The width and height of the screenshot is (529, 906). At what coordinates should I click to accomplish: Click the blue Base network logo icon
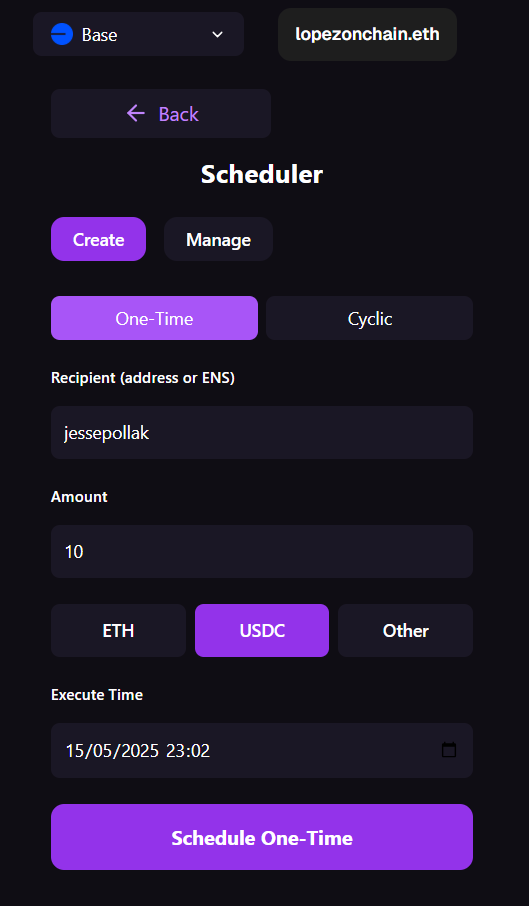coord(62,35)
